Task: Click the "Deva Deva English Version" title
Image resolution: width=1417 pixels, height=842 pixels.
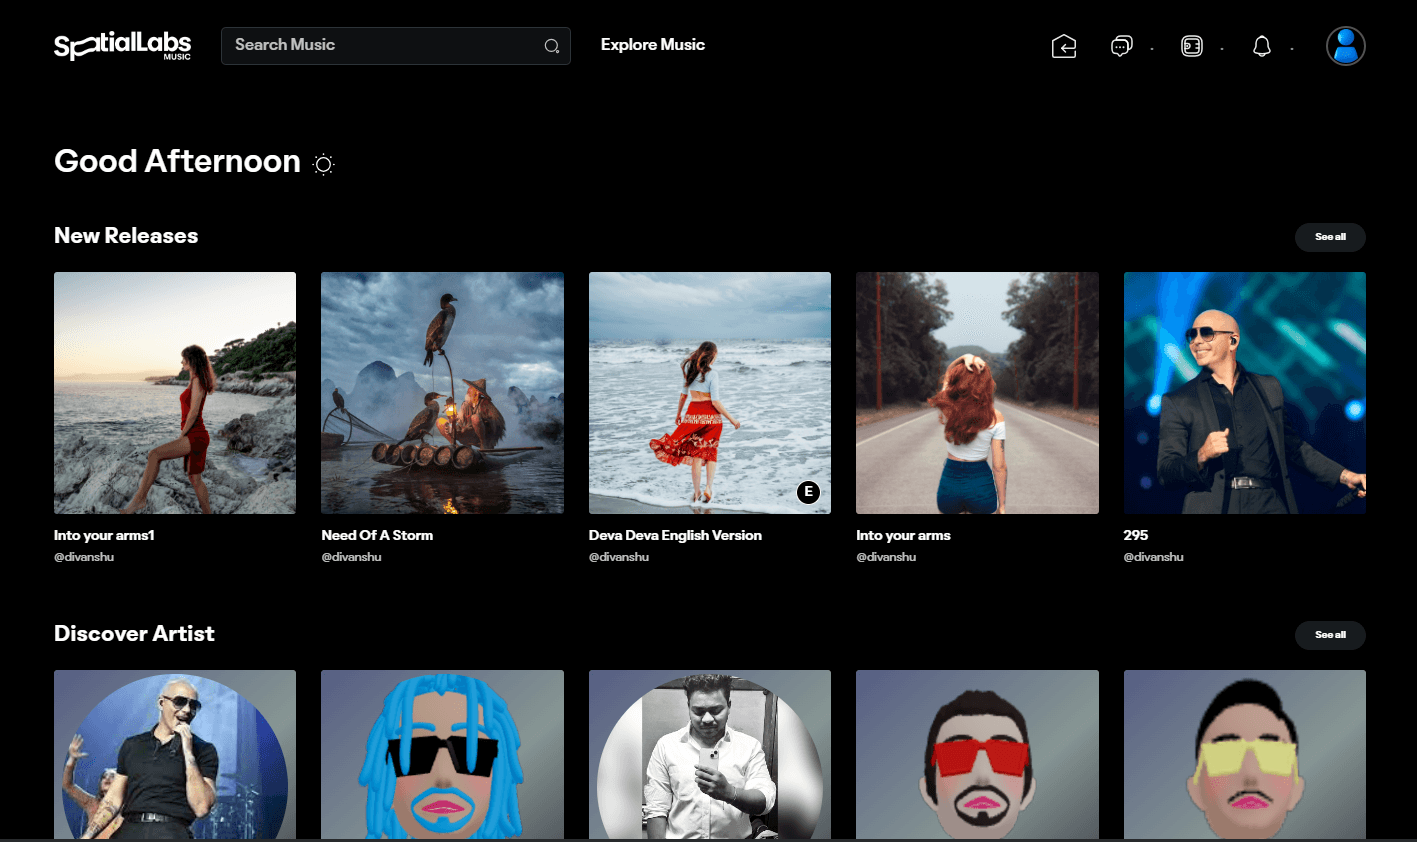Action: click(x=675, y=535)
